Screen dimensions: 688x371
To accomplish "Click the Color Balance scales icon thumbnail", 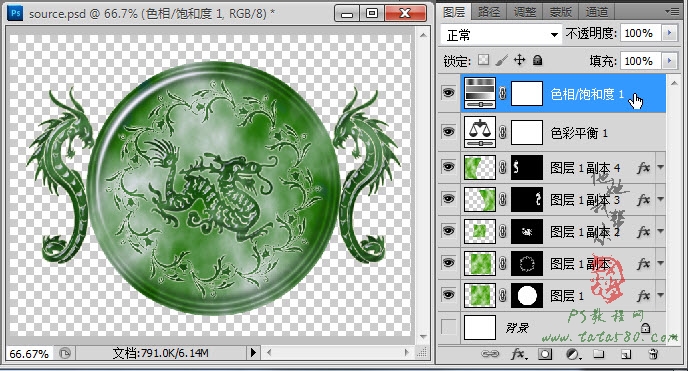I will 480,132.
